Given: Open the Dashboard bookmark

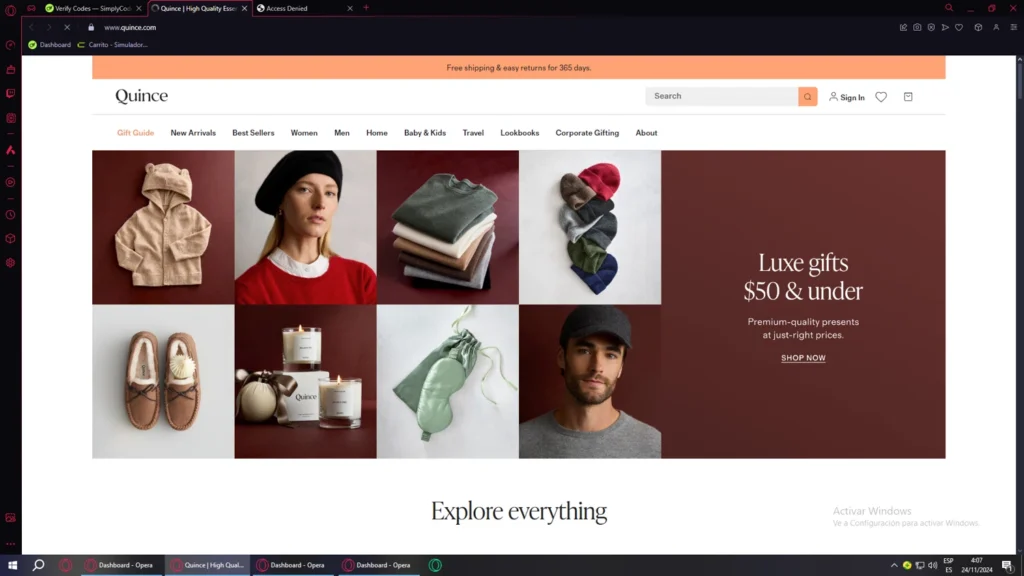Looking at the screenshot, I should click(50, 45).
